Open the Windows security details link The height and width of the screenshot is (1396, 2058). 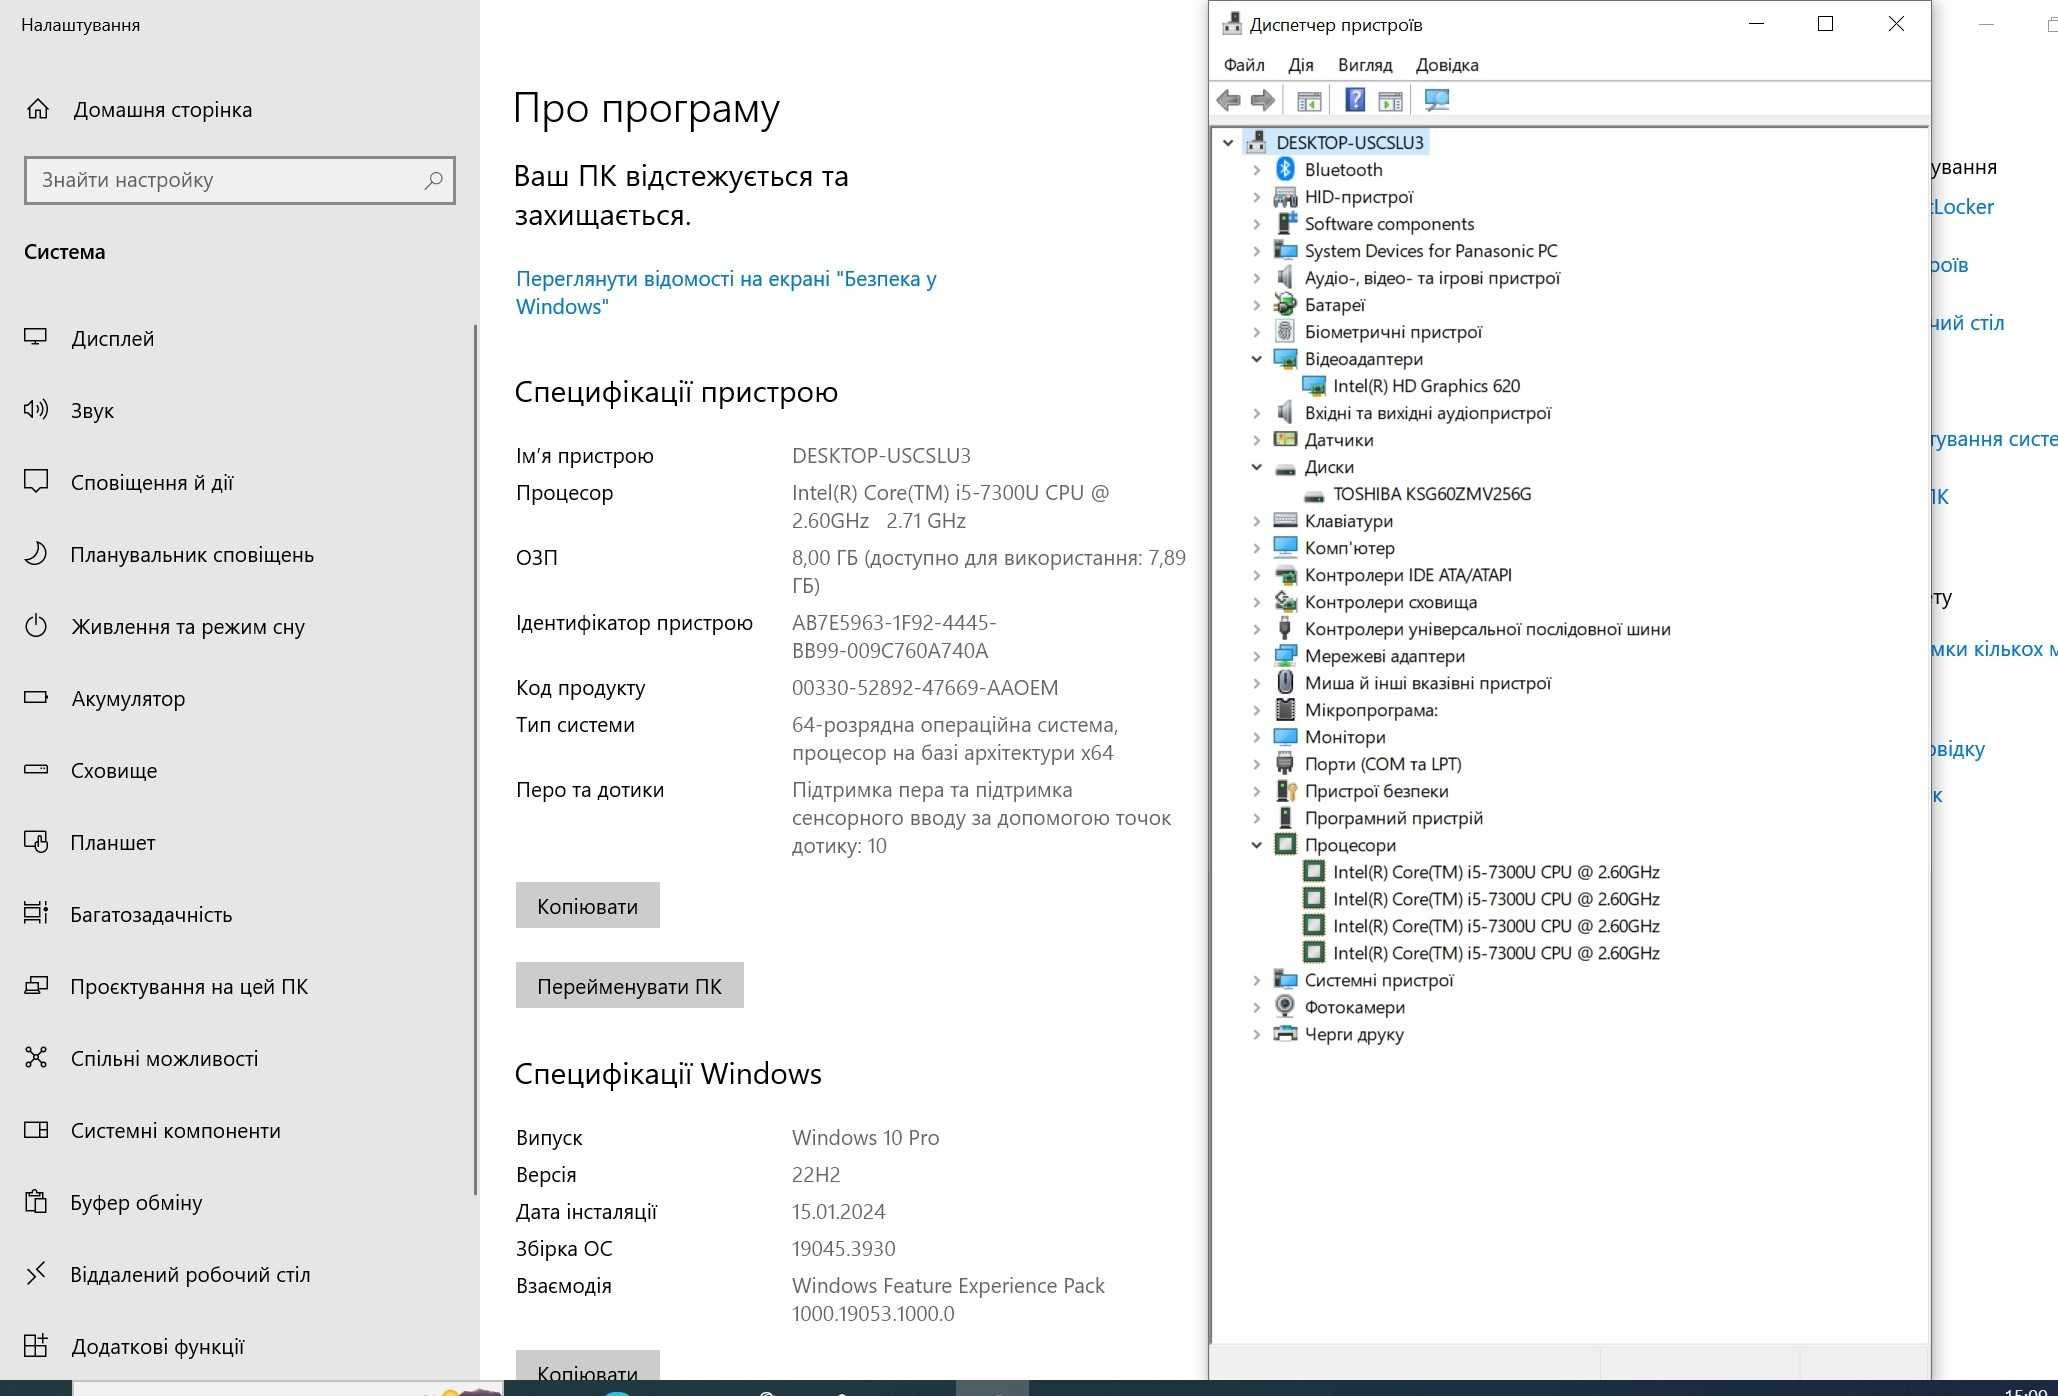coord(726,292)
